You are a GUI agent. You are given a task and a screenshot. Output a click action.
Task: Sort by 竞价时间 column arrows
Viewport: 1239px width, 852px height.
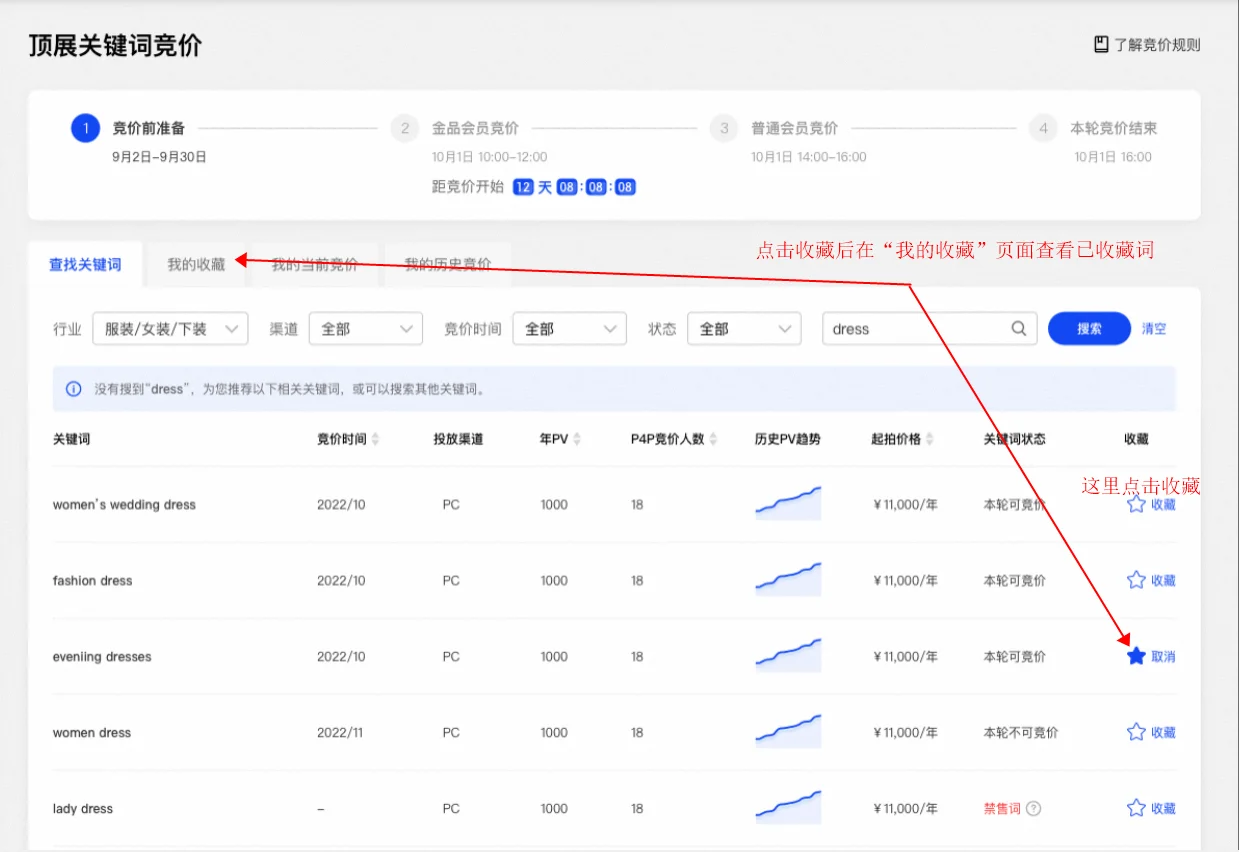pyautogui.click(x=375, y=439)
